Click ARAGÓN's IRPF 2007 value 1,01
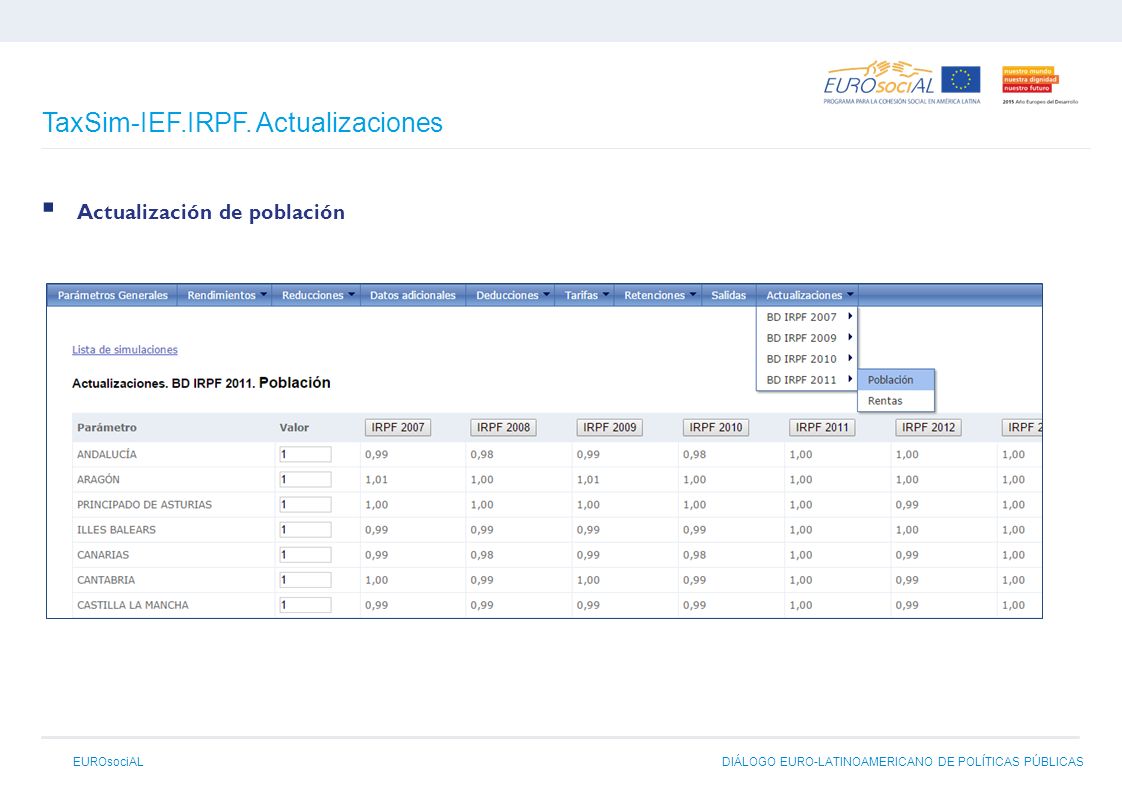This screenshot has width=1122, height=794. coord(376,480)
